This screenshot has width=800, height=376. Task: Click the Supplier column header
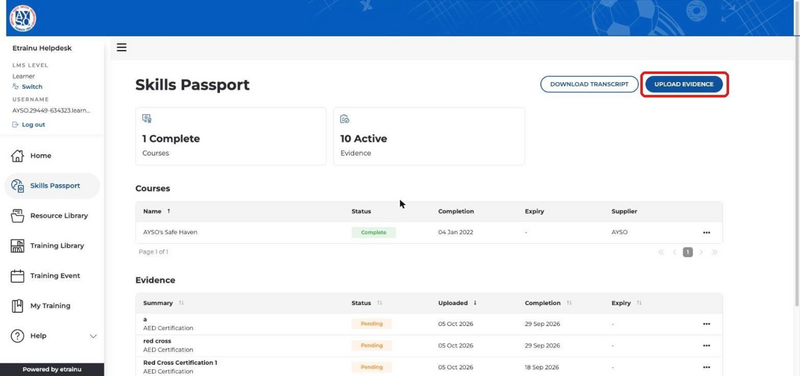coord(624,211)
